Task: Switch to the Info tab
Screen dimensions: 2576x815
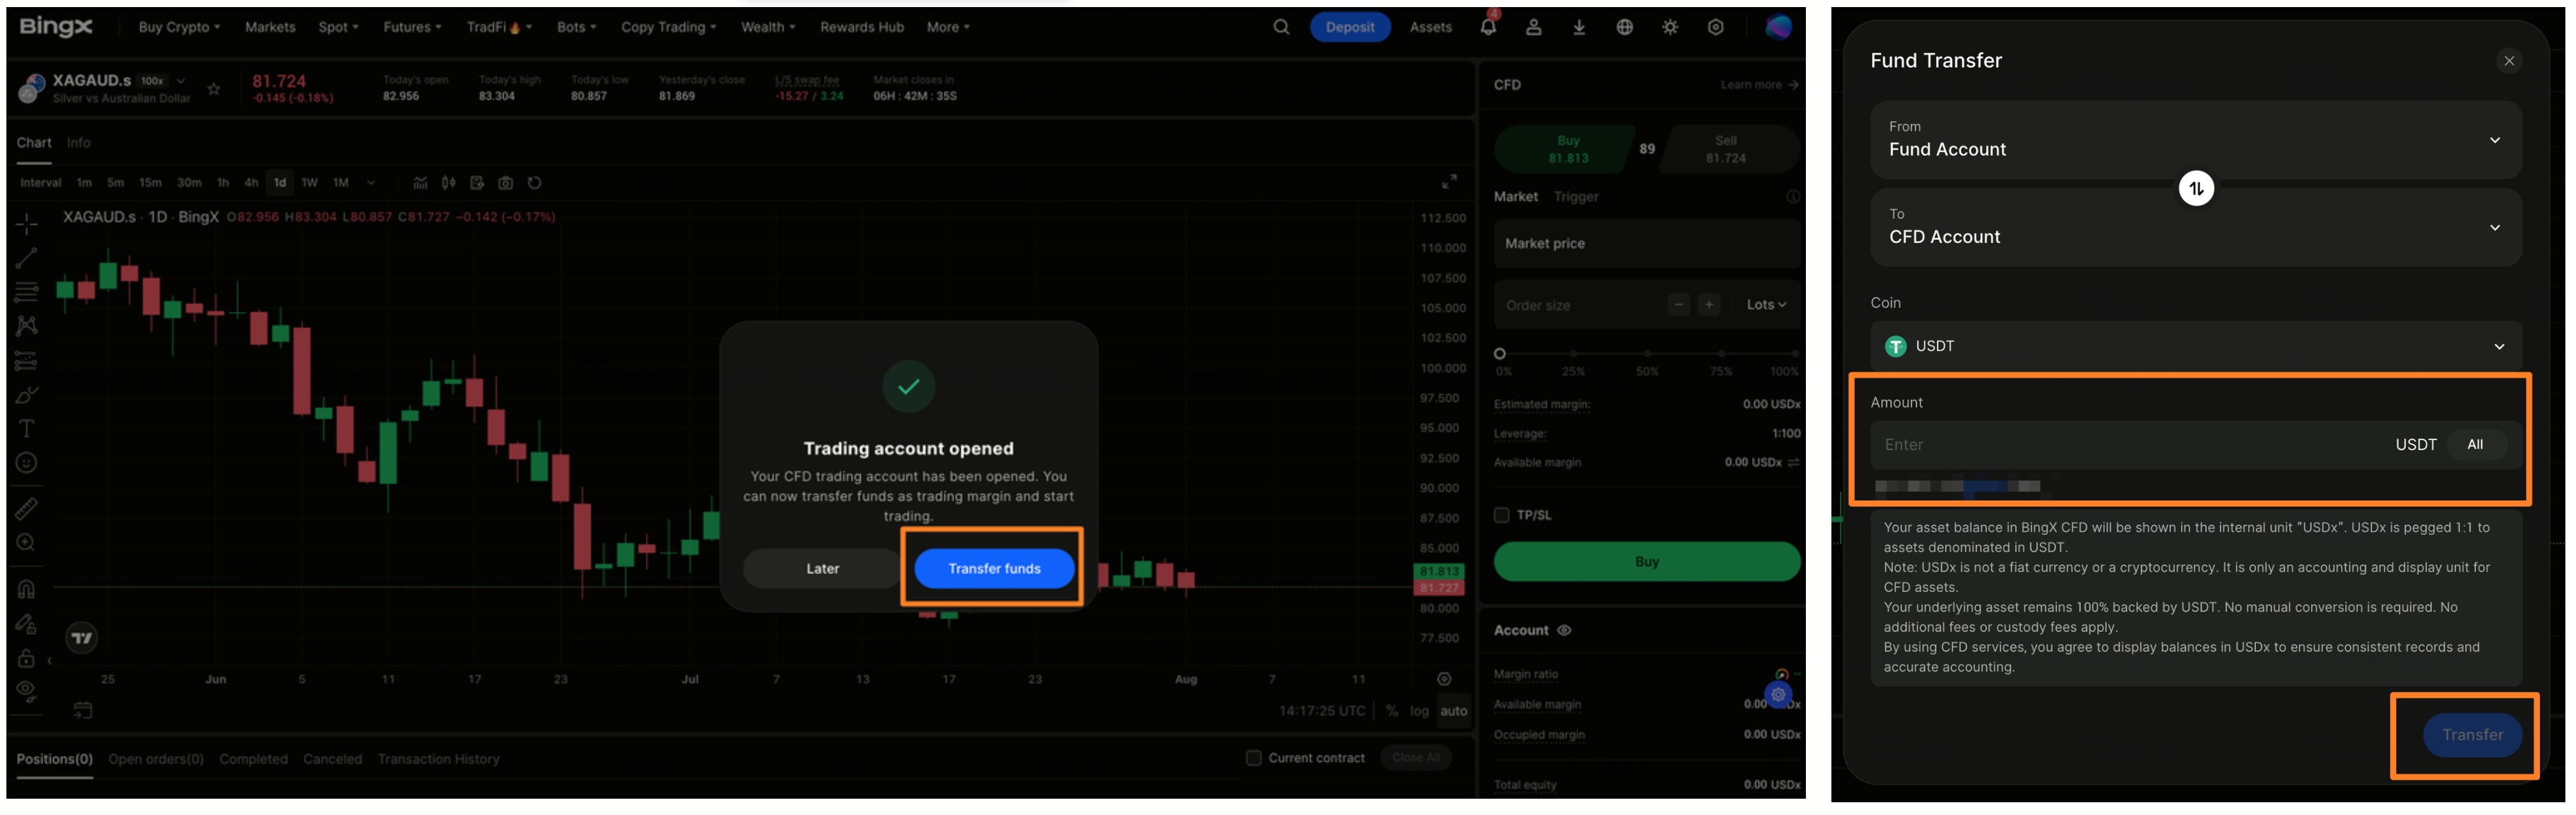Action: [x=79, y=143]
